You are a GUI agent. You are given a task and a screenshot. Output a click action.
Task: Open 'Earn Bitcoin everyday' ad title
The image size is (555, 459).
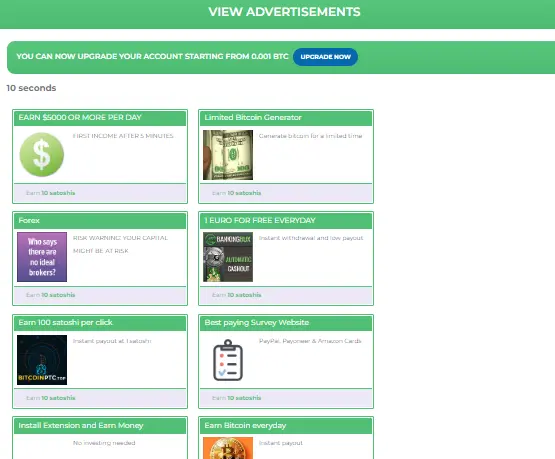pos(245,425)
